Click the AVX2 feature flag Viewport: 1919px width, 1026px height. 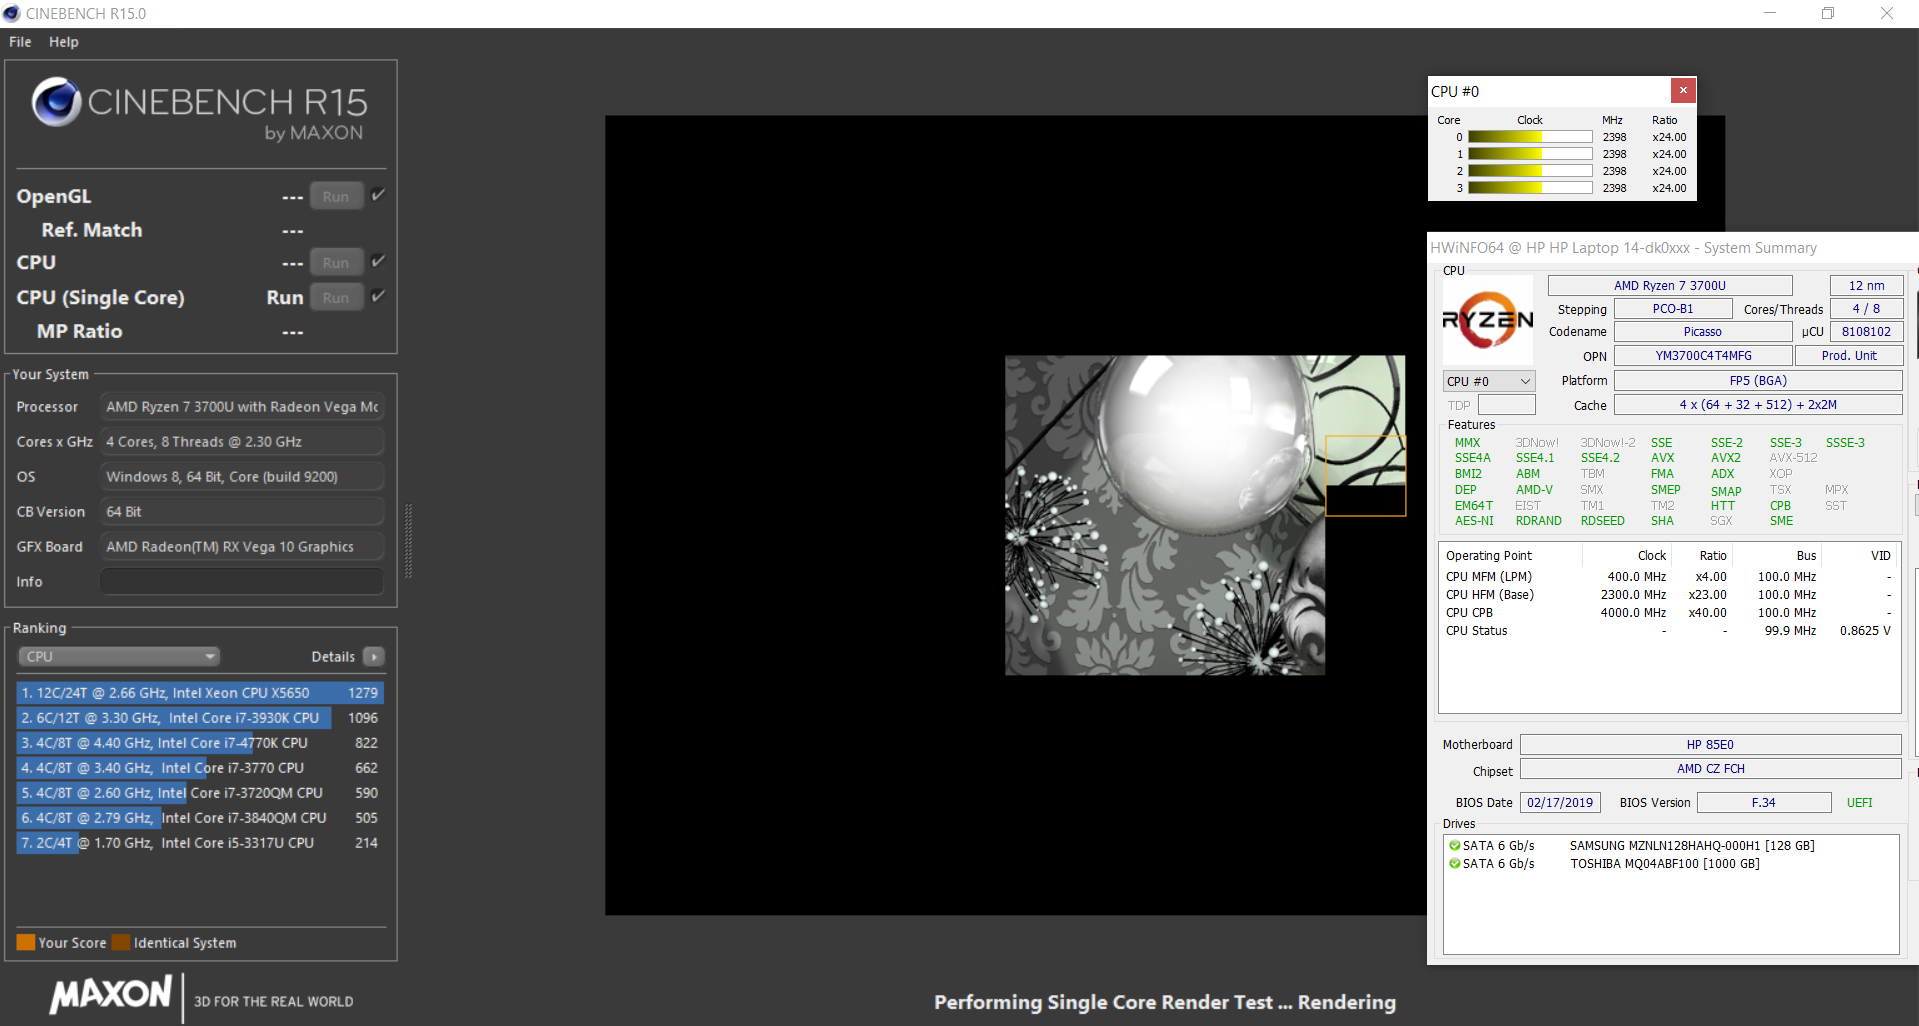(x=1725, y=458)
